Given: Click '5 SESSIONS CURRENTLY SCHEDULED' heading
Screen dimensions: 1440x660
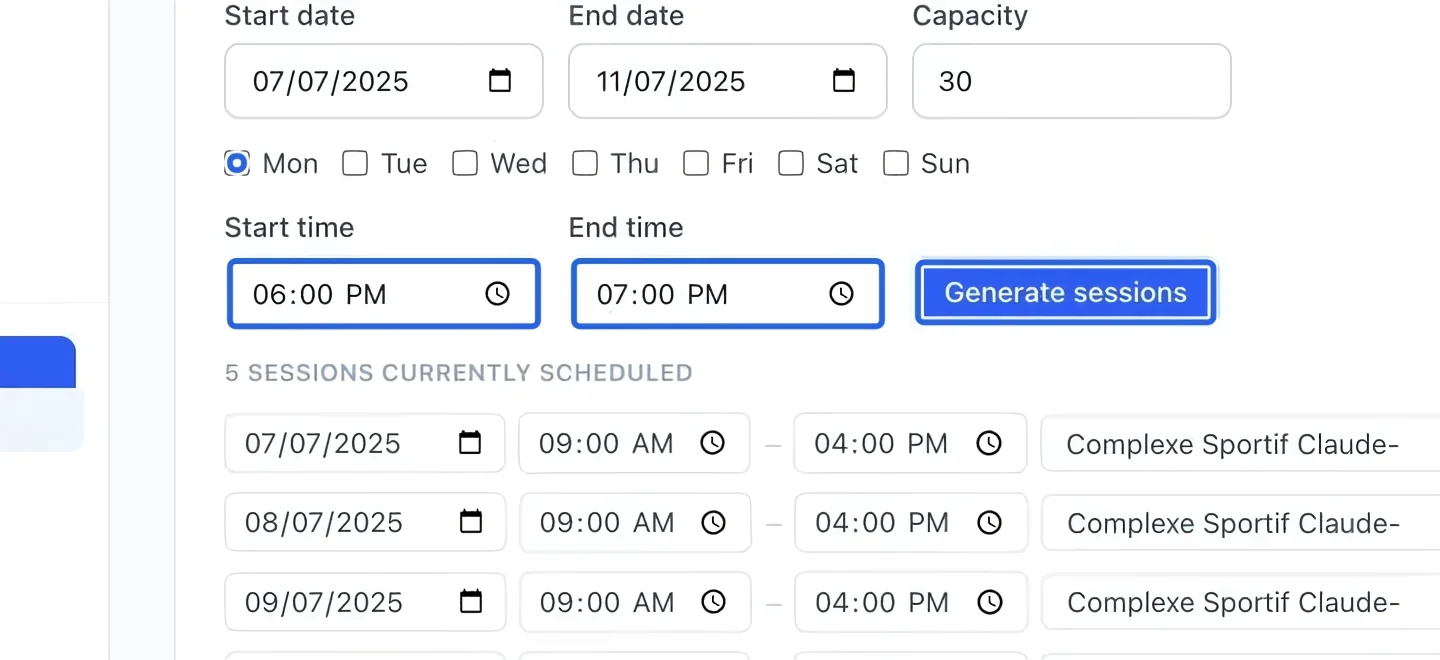Looking at the screenshot, I should (459, 373).
